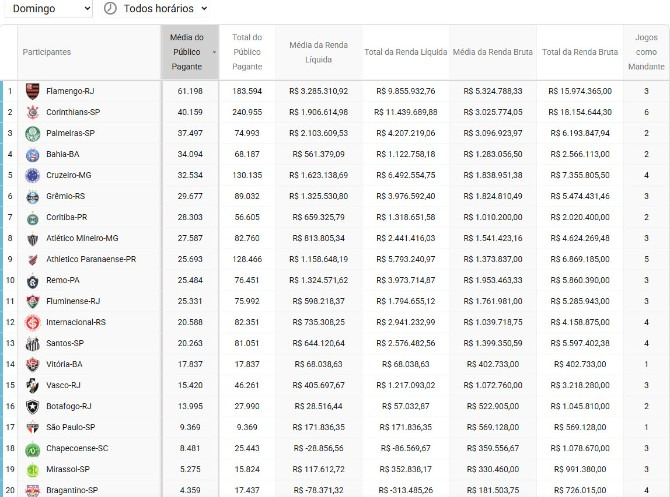The image size is (670, 497).
Task: Click the 81.051 Santos total attendance
Action: point(247,343)
